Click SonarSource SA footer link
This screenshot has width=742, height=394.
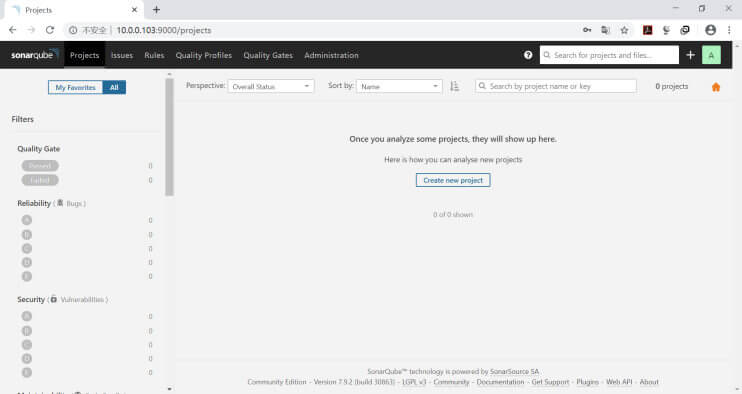click(x=514, y=371)
